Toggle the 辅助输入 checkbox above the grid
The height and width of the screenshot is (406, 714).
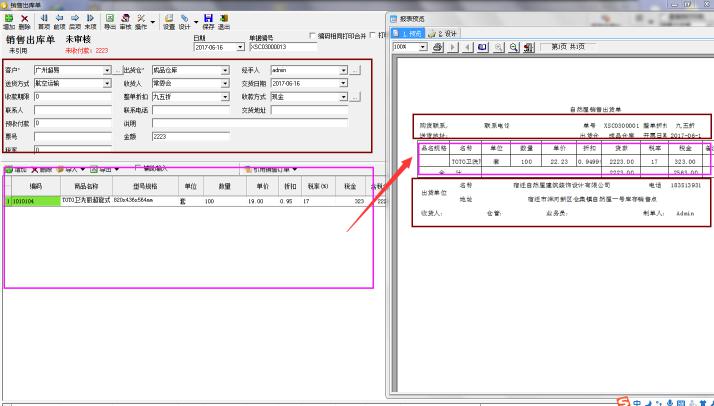(x=137, y=169)
